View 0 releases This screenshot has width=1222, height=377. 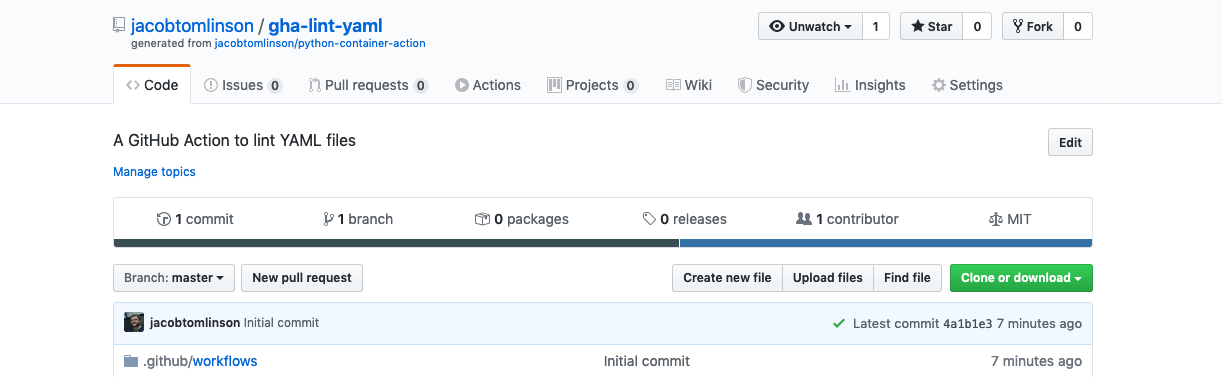(685, 219)
